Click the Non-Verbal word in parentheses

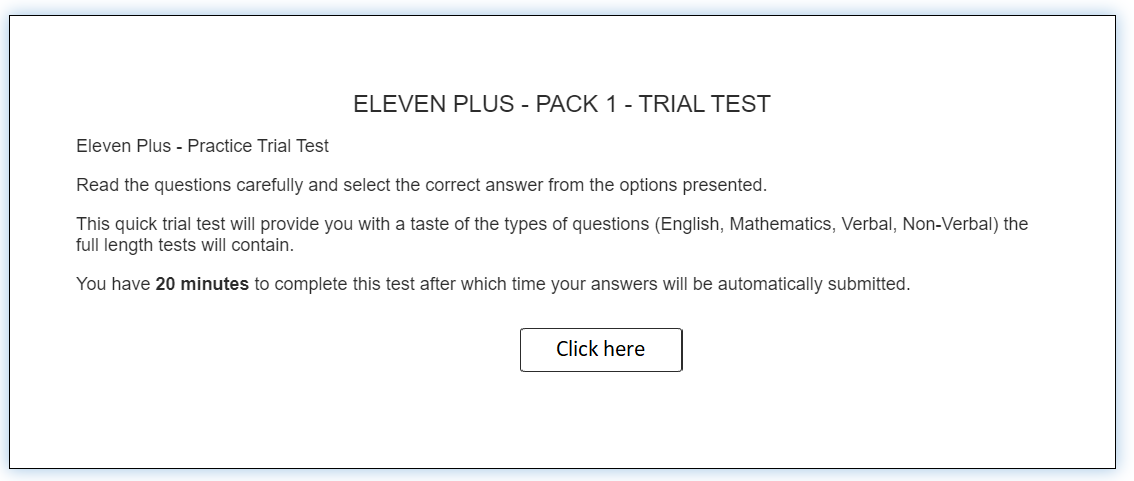[950, 224]
